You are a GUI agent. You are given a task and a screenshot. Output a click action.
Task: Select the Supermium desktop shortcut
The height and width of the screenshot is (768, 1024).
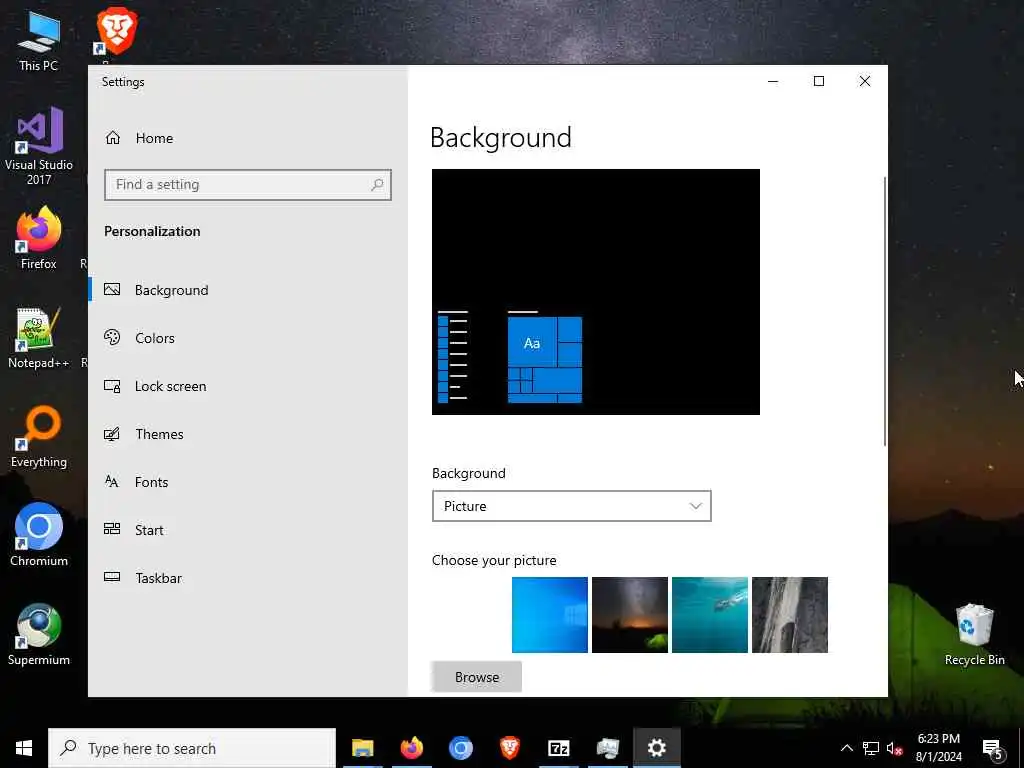tap(39, 633)
